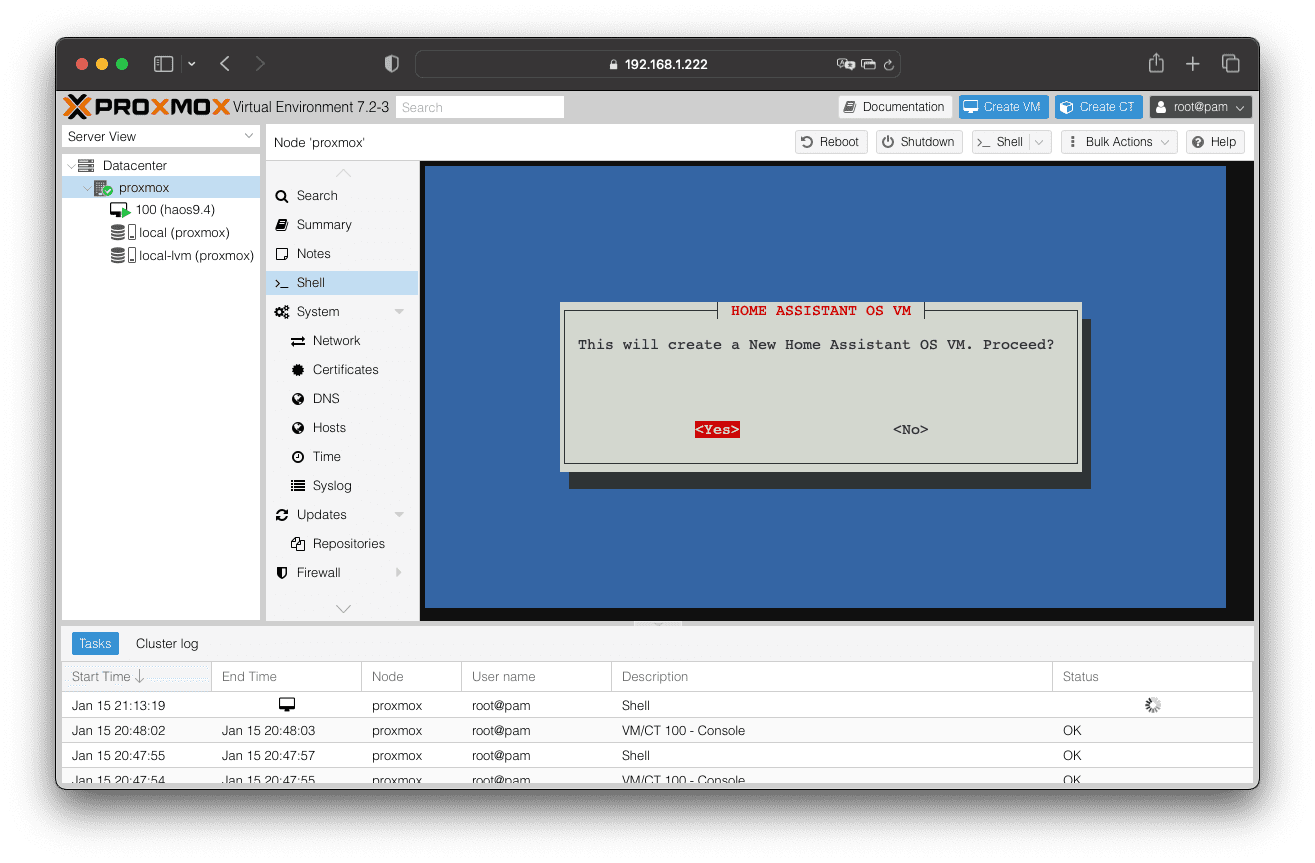This screenshot has height=863, width=1315.
Task: Click Create CT button
Action: [x=1098, y=107]
